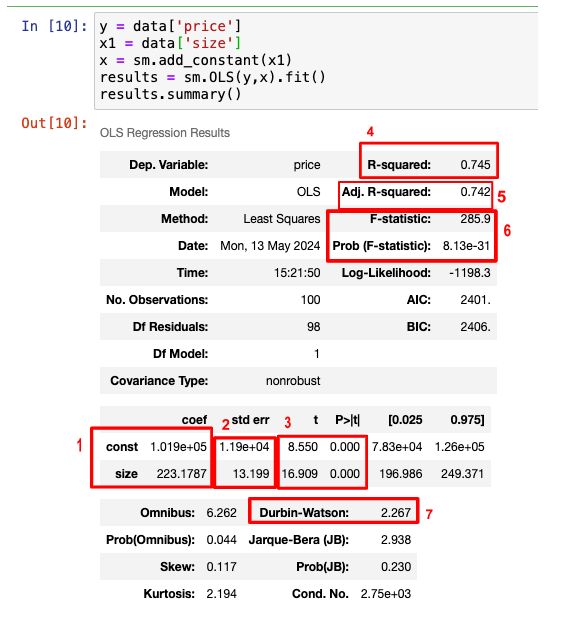561x623 pixels.
Task: Click the F-statistic value 285.9
Action: pyautogui.click(x=475, y=219)
